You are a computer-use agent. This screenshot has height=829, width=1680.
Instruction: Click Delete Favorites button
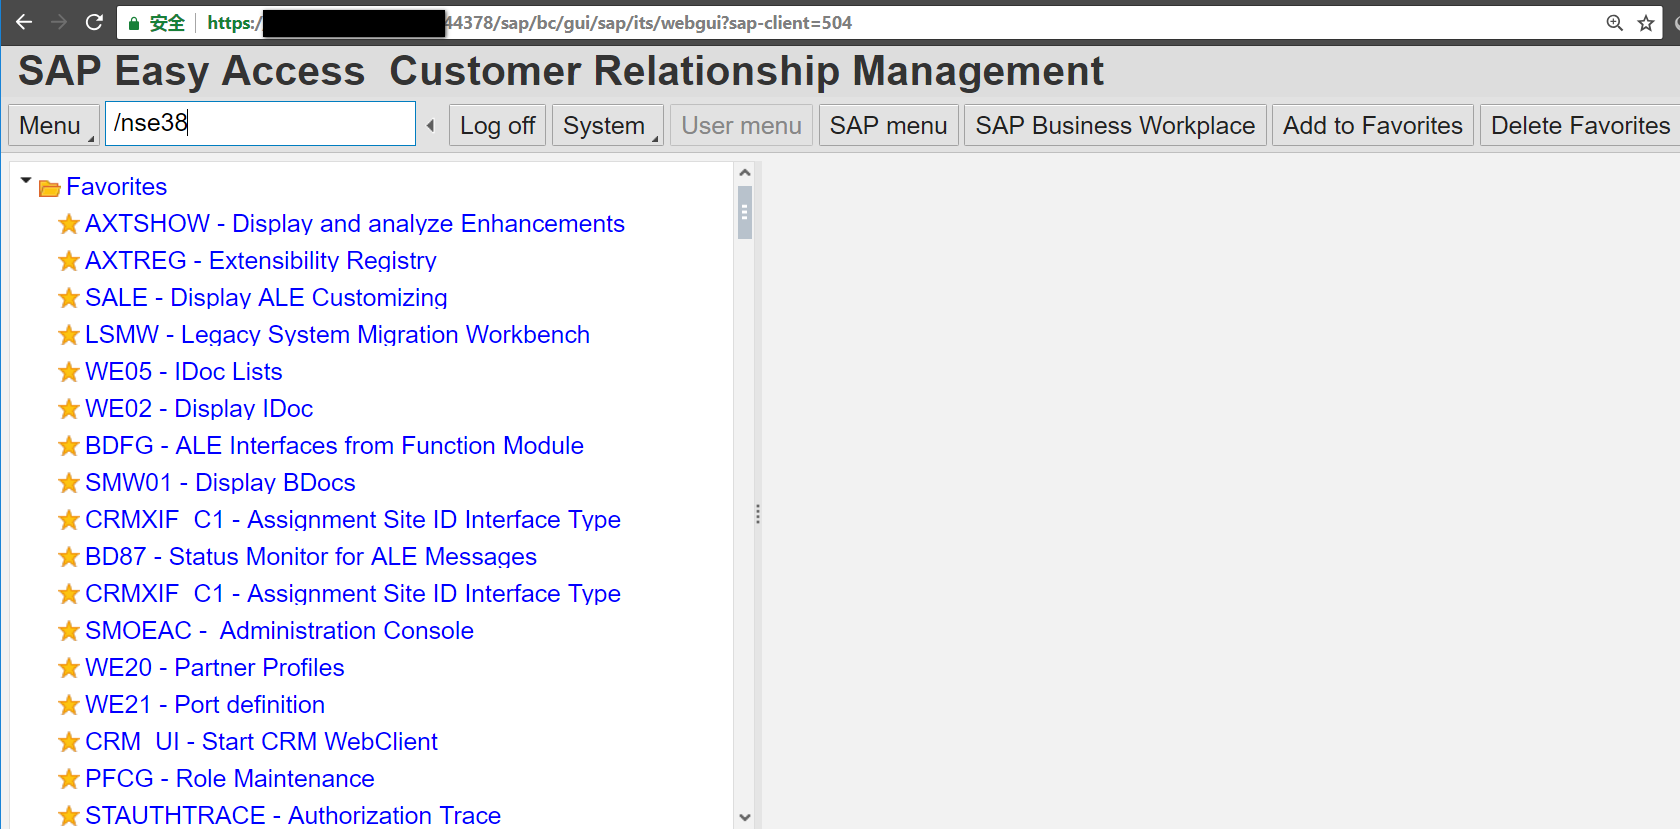tap(1580, 125)
